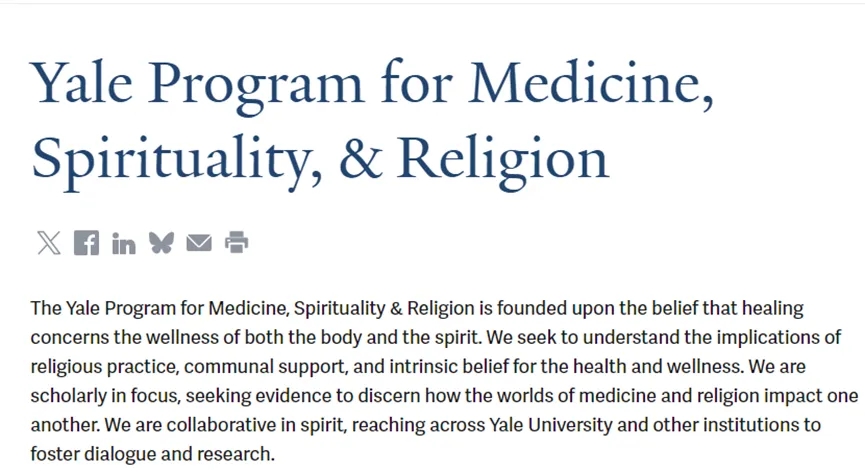Click the "Spirituality, & Religion" heading line
Image resolution: width=865 pixels, height=472 pixels.
pos(319,159)
